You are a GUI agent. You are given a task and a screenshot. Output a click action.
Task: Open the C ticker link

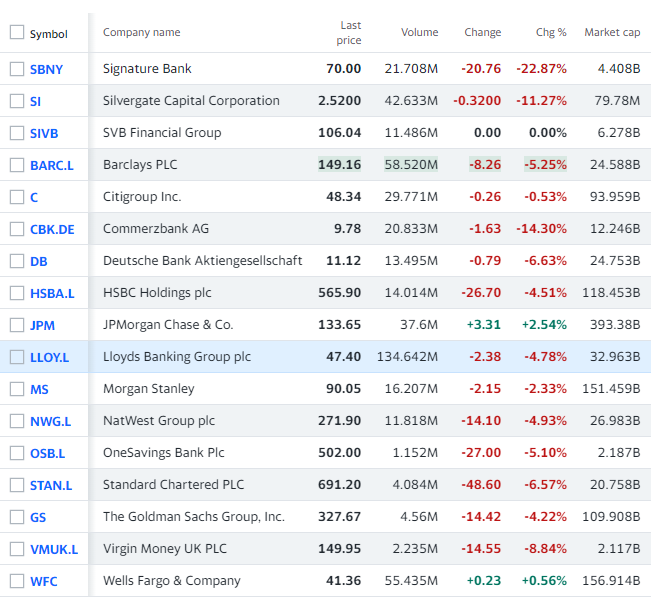pyautogui.click(x=34, y=197)
